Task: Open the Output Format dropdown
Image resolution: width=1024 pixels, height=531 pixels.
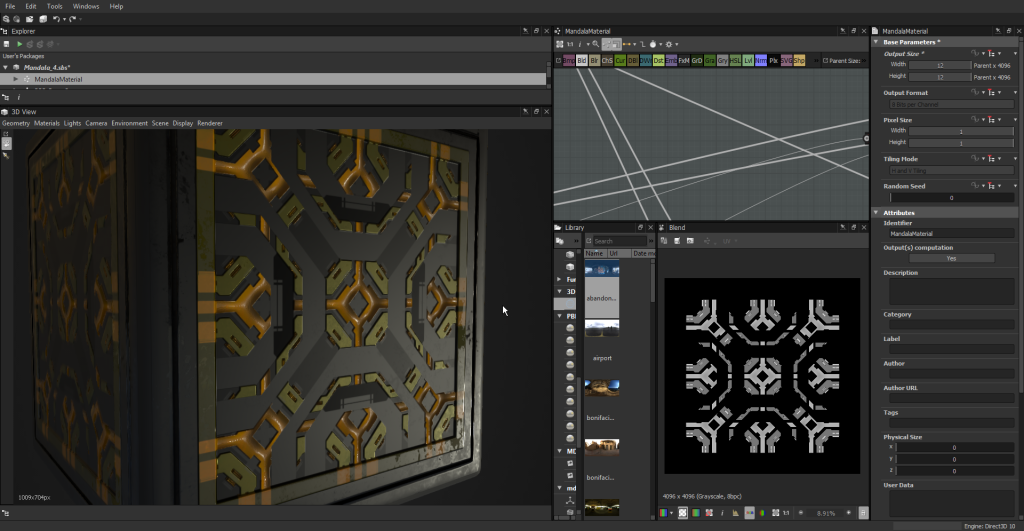Action: (952, 105)
